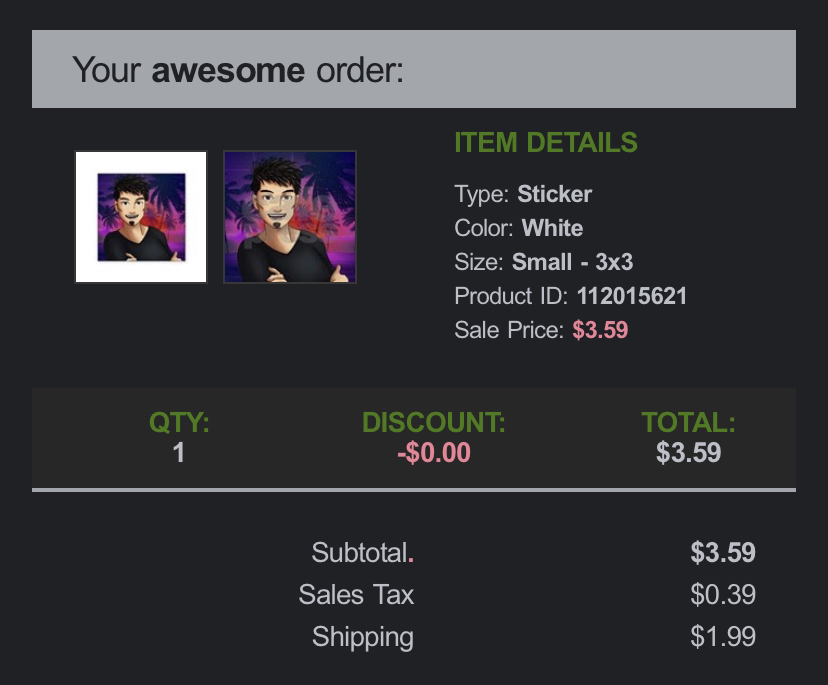828x685 pixels.
Task: Click the QTY: label
Action: (179, 423)
